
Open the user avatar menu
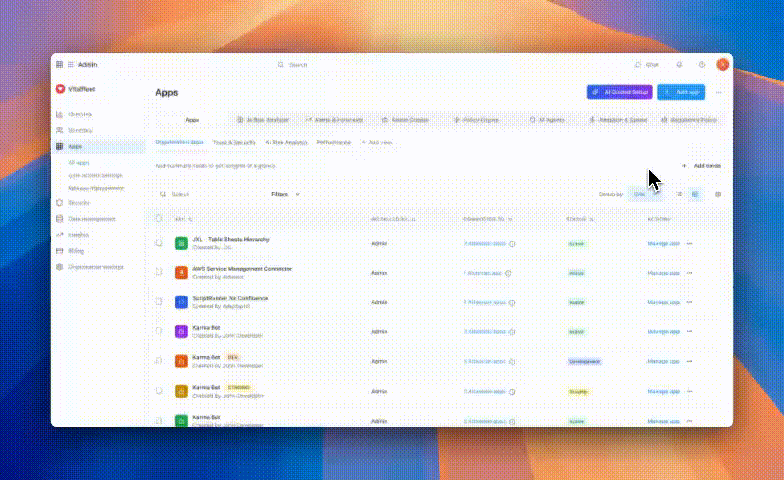(722, 64)
